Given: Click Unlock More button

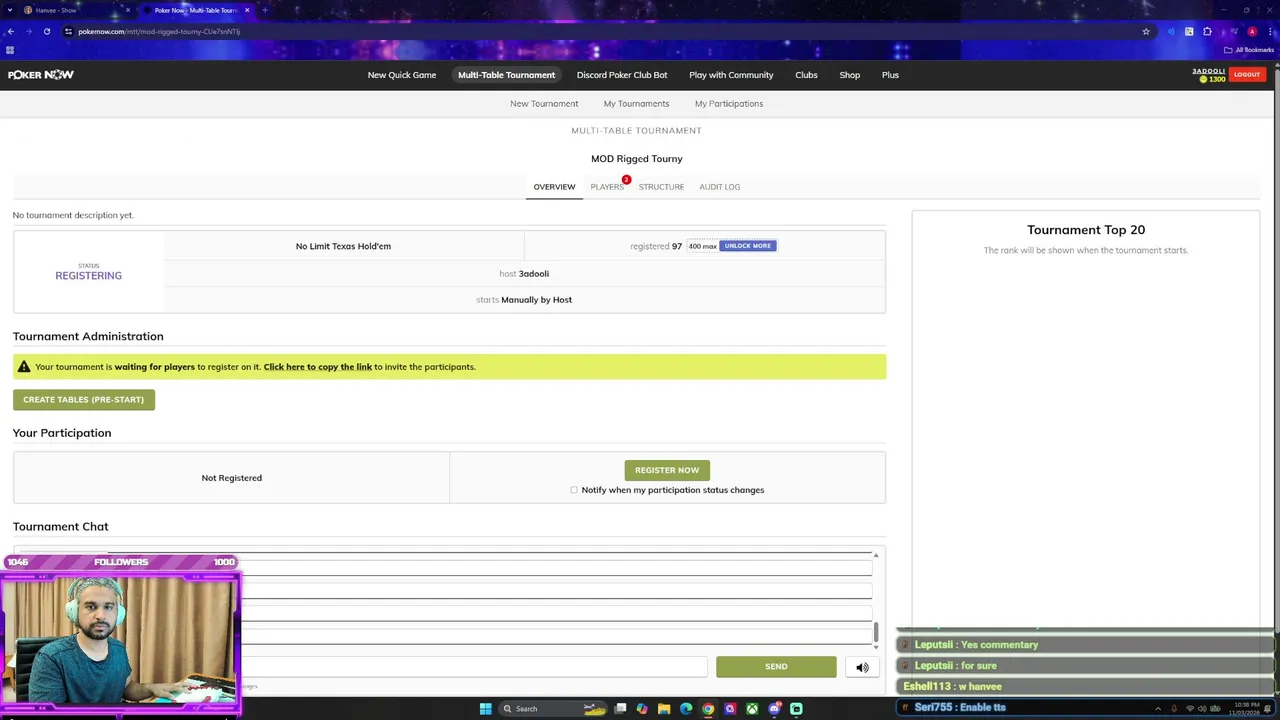Looking at the screenshot, I should pos(748,246).
